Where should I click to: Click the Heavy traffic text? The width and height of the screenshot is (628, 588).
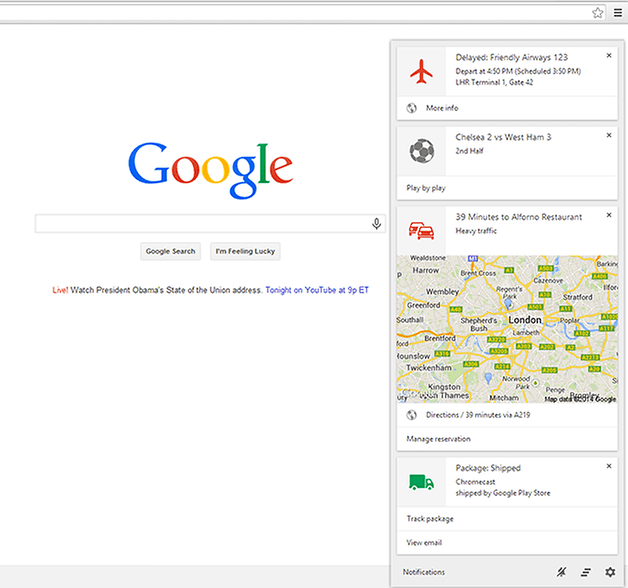[476, 231]
